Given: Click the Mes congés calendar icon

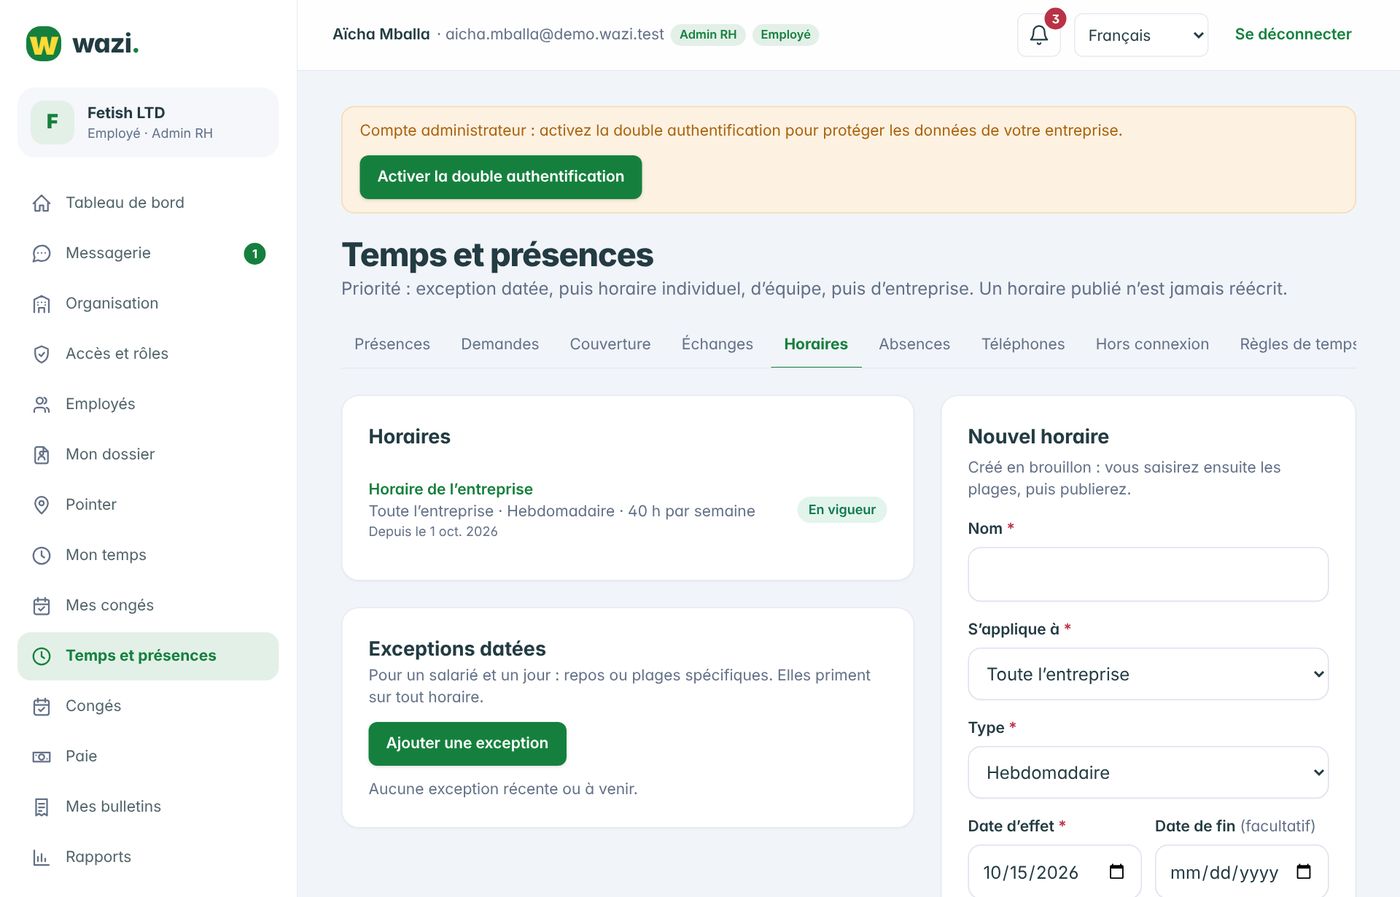Looking at the screenshot, I should coord(41,606).
